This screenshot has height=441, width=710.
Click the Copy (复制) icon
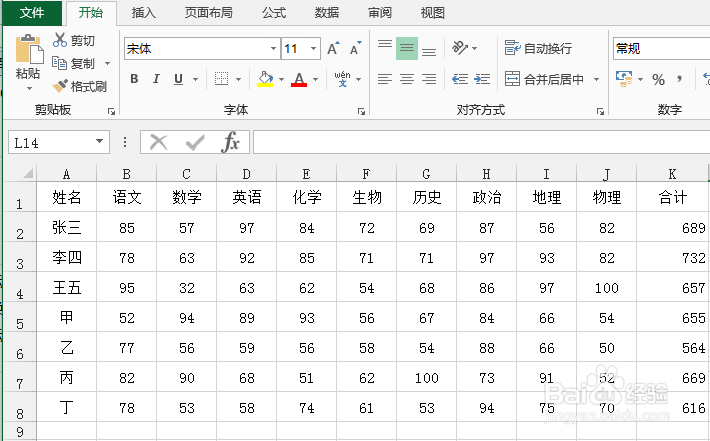[x=59, y=63]
